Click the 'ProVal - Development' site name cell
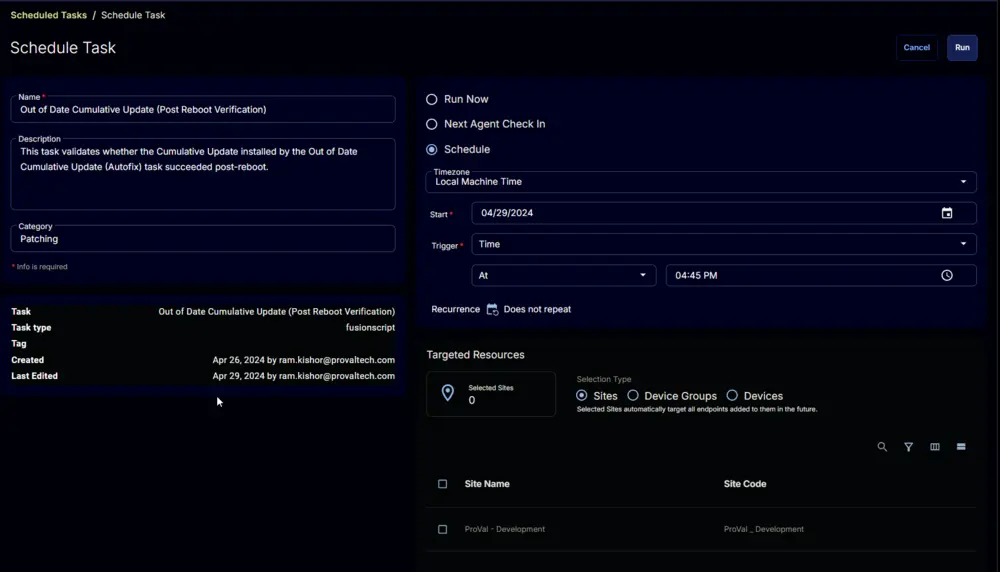The height and width of the screenshot is (572, 1000). pos(504,529)
